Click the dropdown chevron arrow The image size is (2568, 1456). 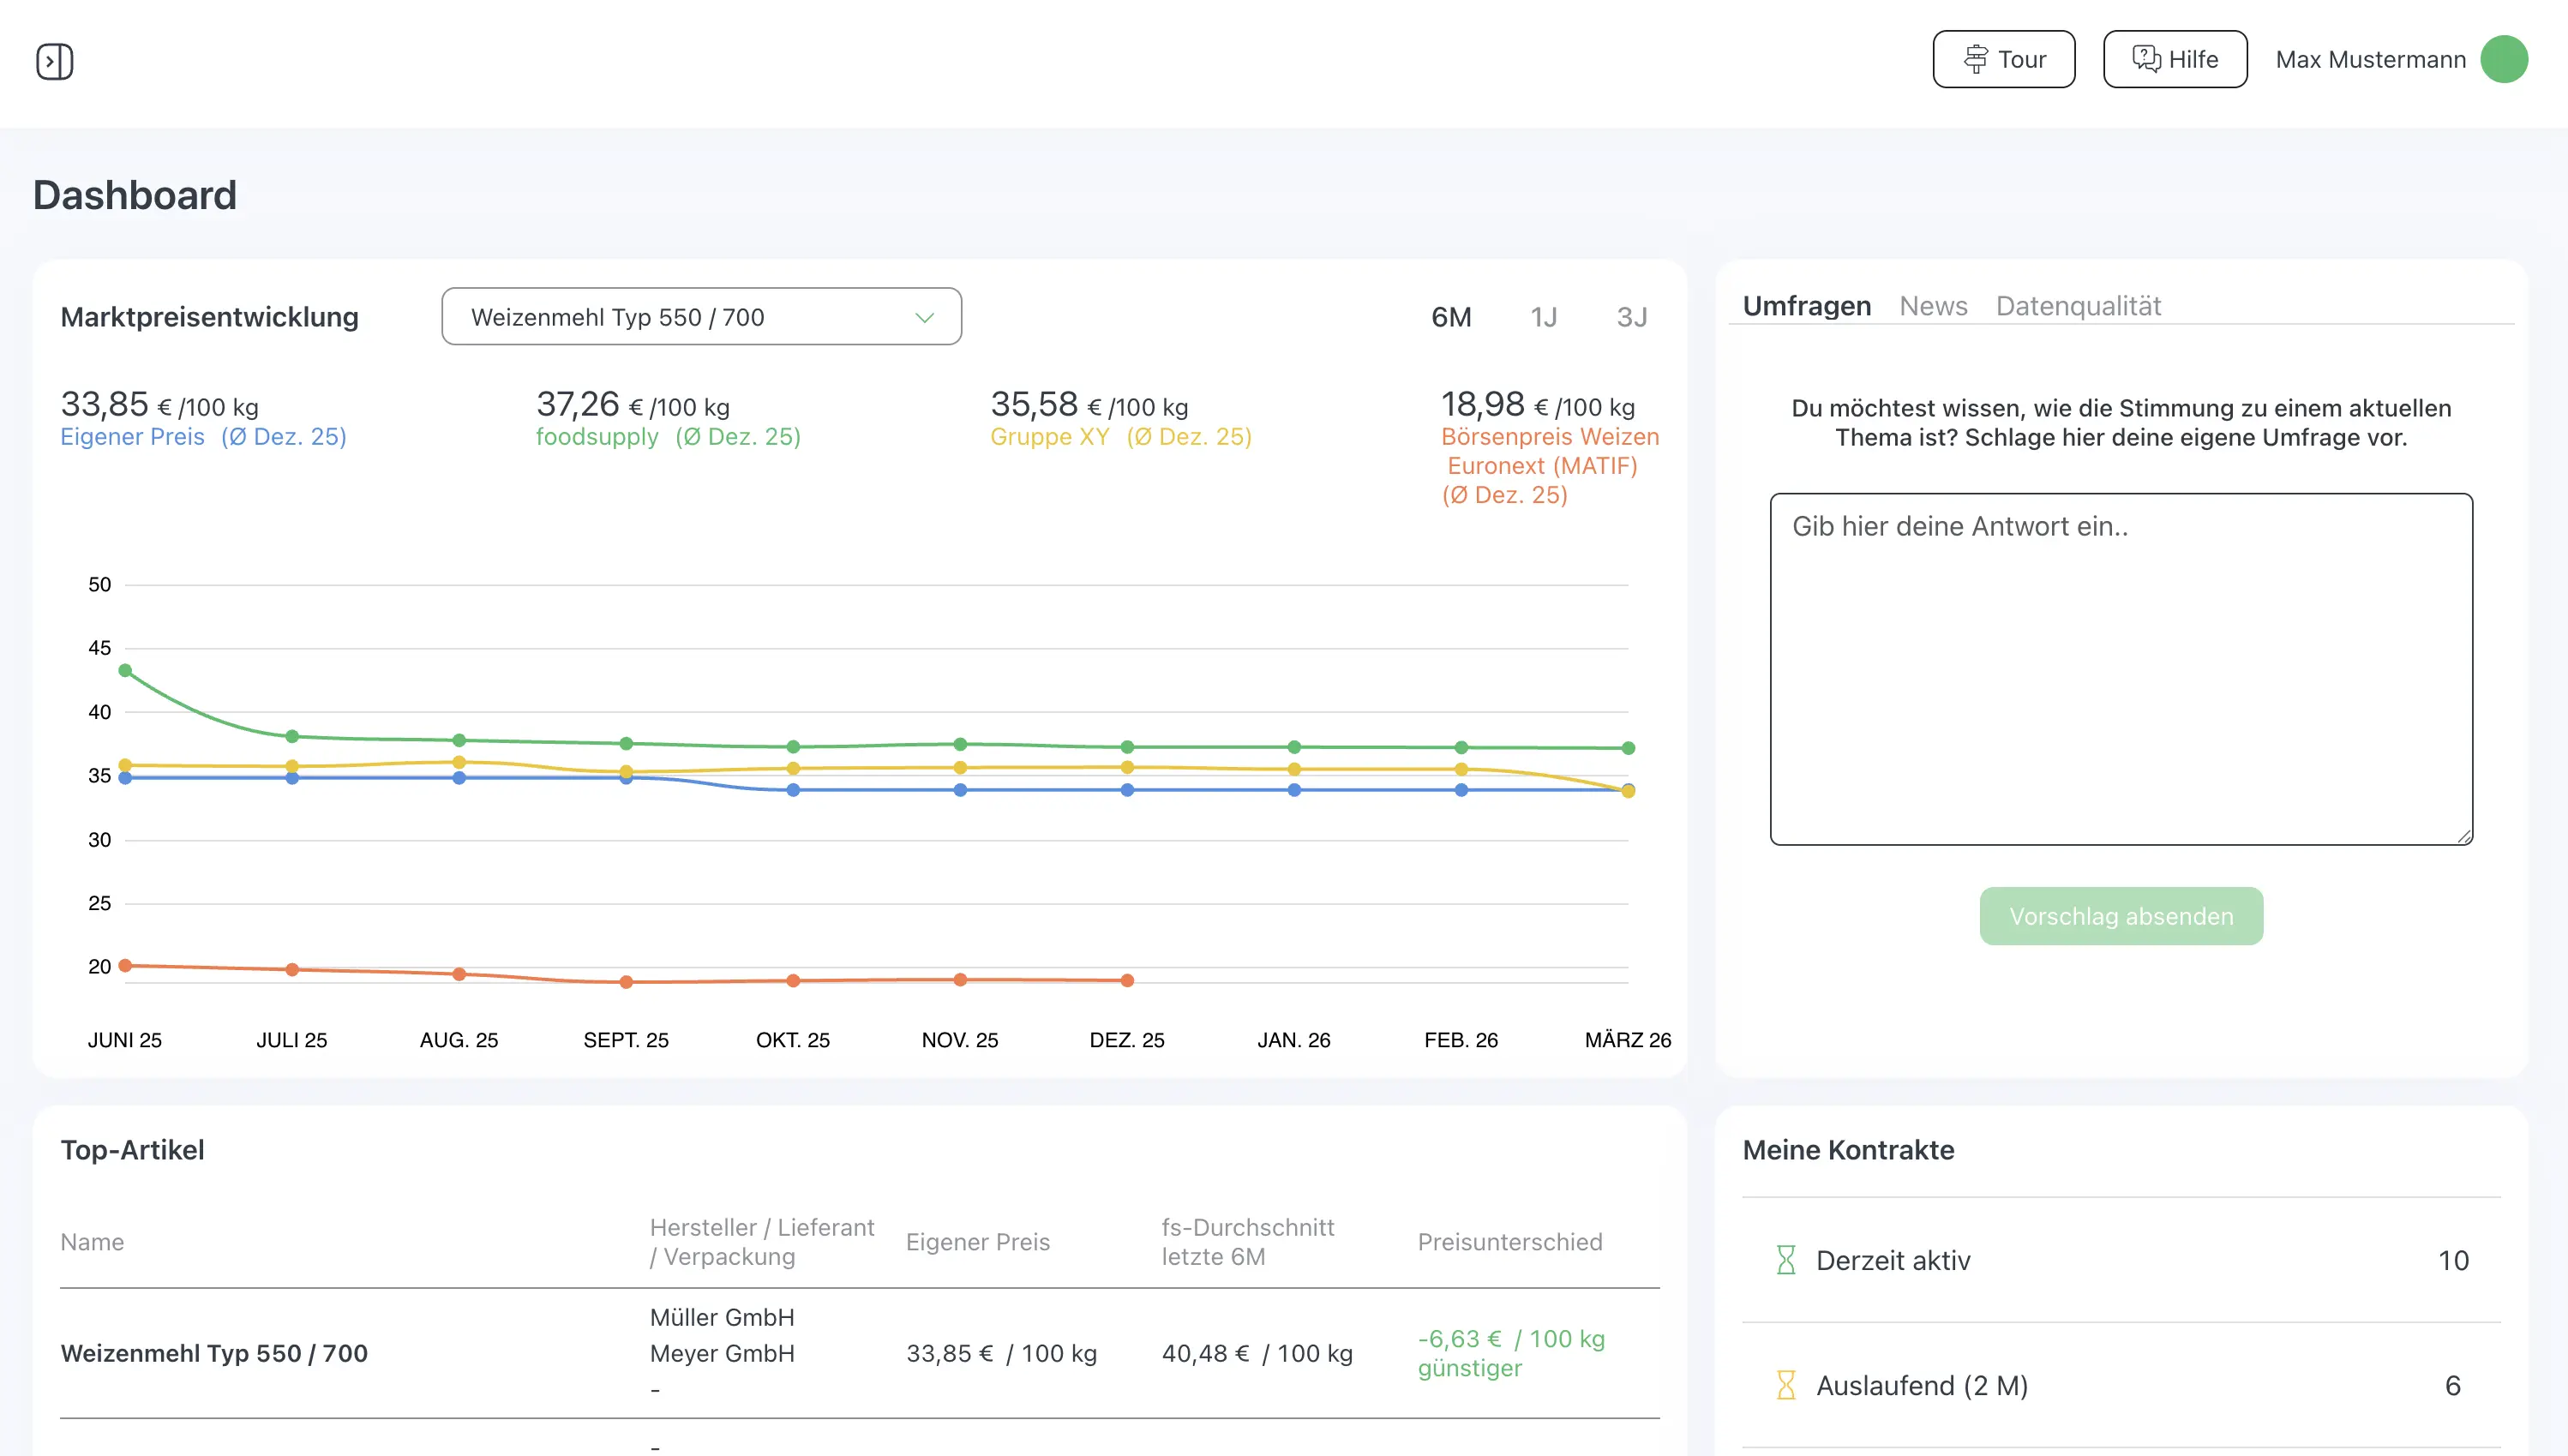(924, 318)
